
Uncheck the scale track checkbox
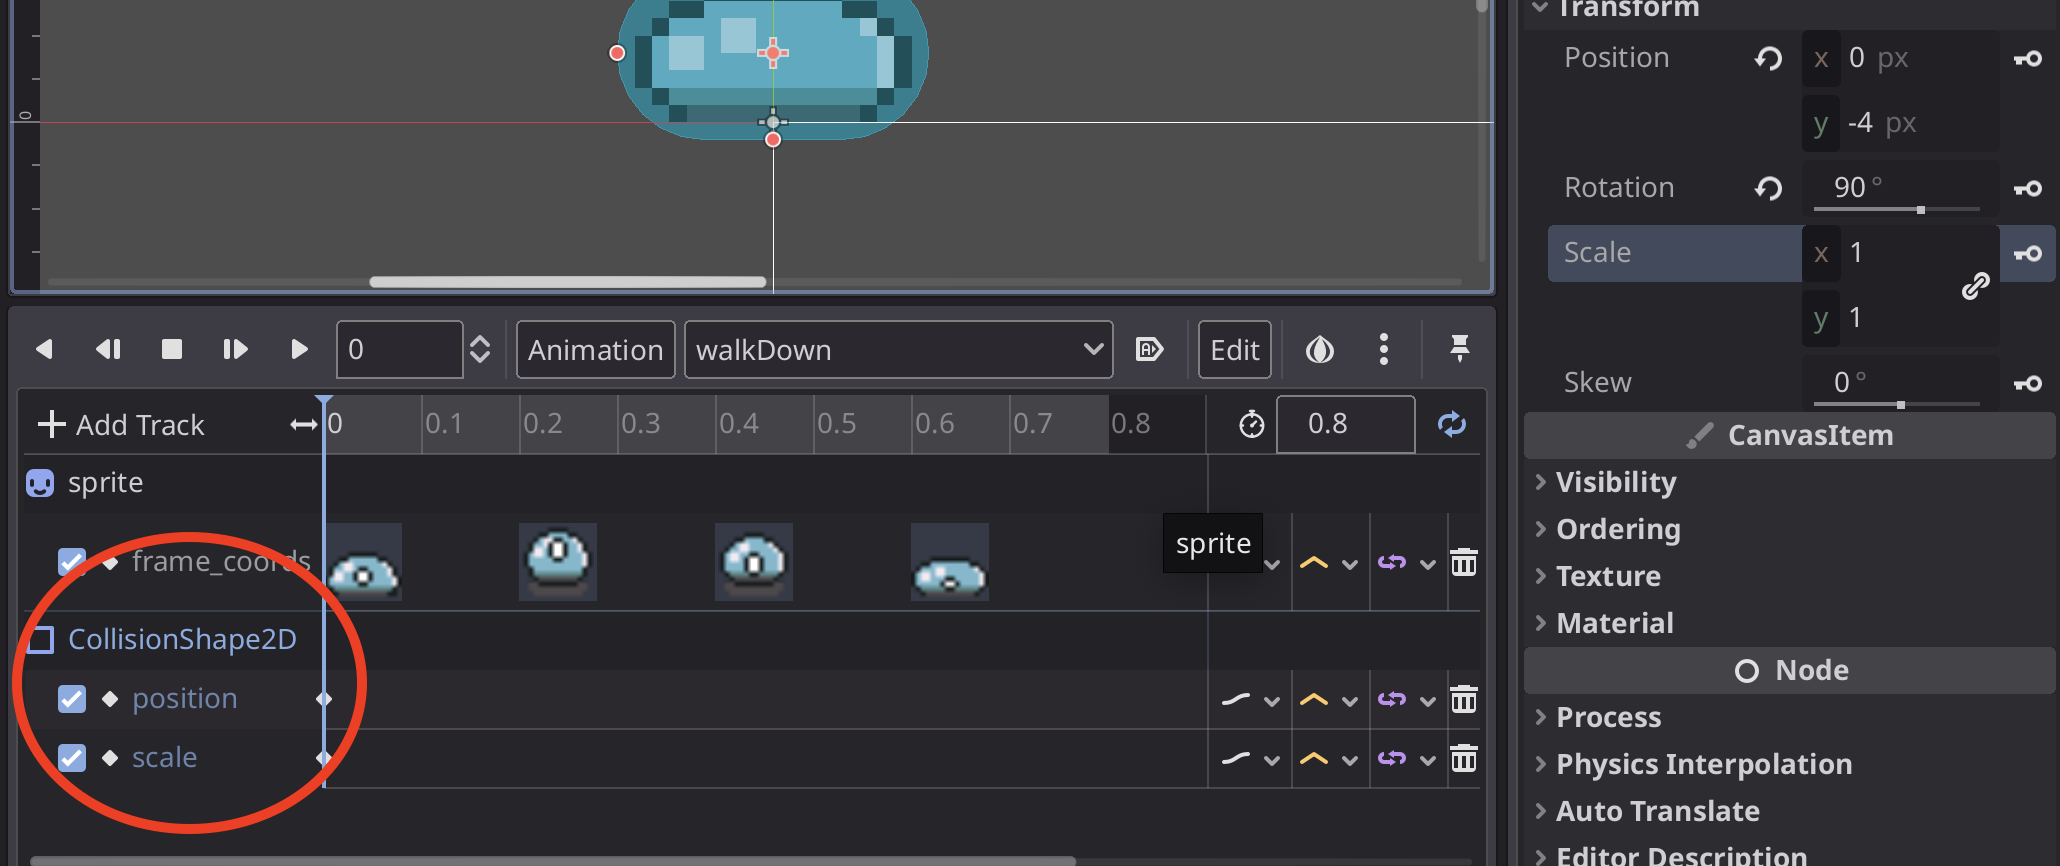[72, 758]
